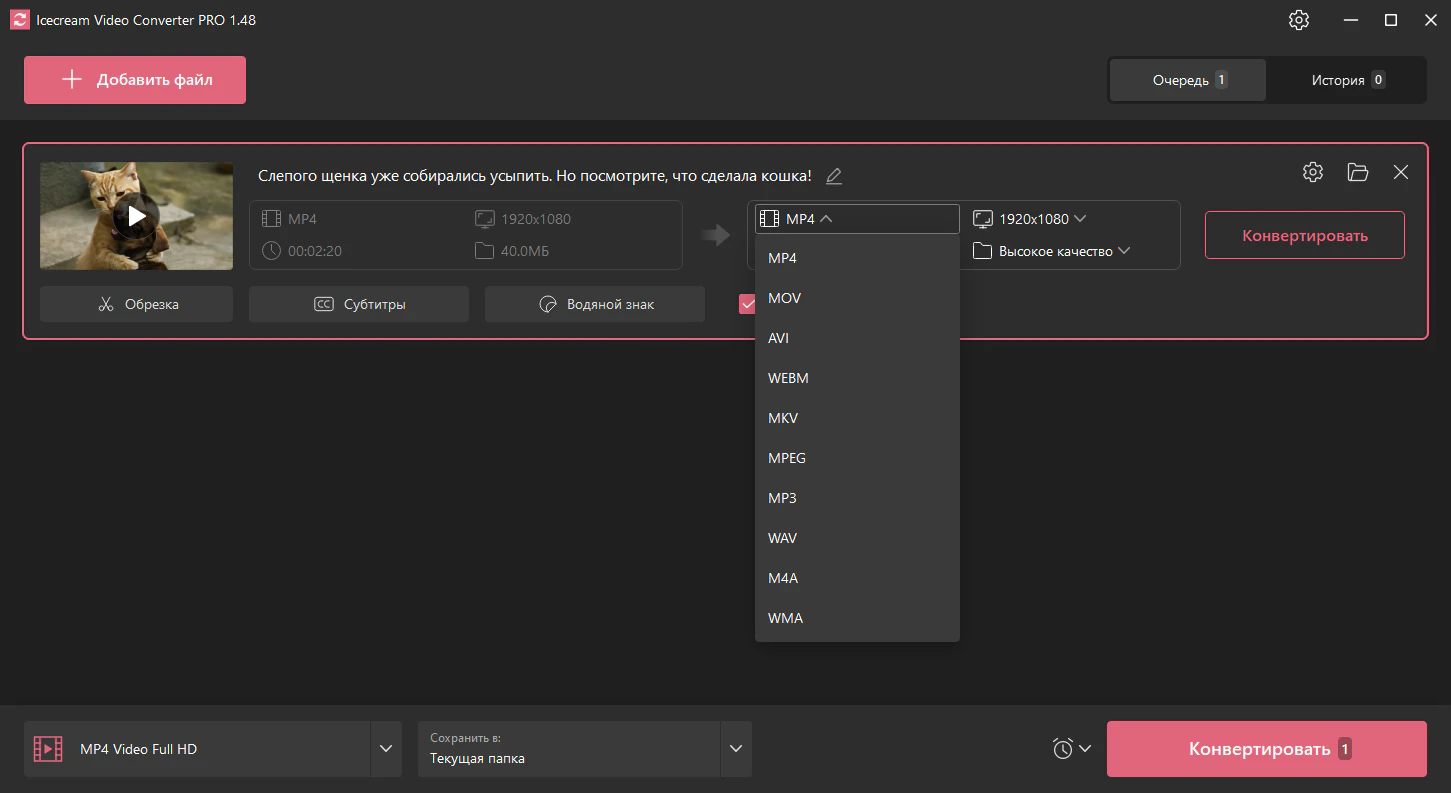Click the pencil icon to rename title
1451x793 pixels.
point(834,176)
